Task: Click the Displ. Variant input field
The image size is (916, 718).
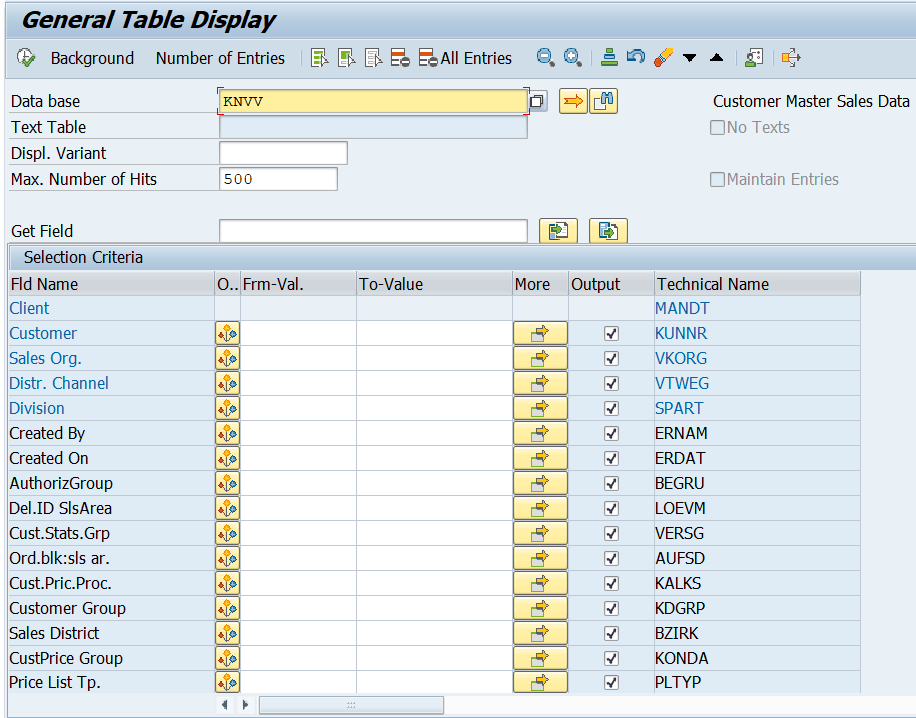Action: [283, 153]
